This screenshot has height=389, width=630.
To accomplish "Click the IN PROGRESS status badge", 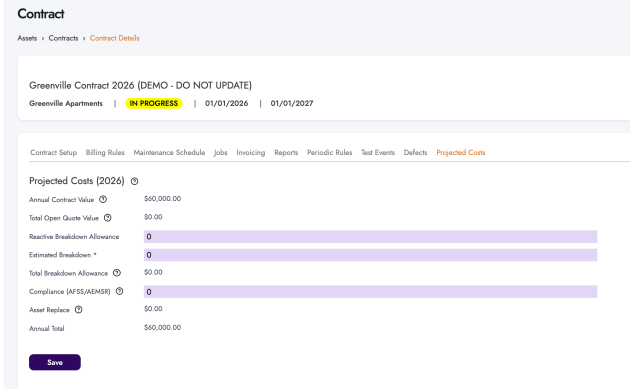I will point(154,103).
